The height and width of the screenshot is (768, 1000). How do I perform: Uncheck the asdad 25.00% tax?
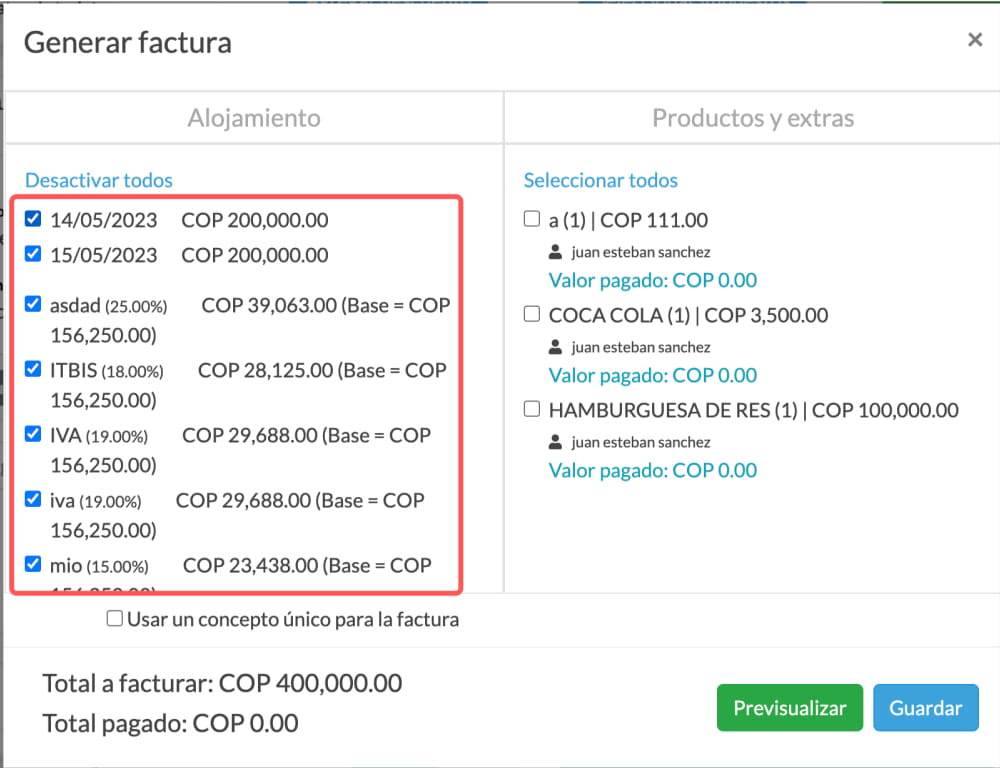point(33,304)
